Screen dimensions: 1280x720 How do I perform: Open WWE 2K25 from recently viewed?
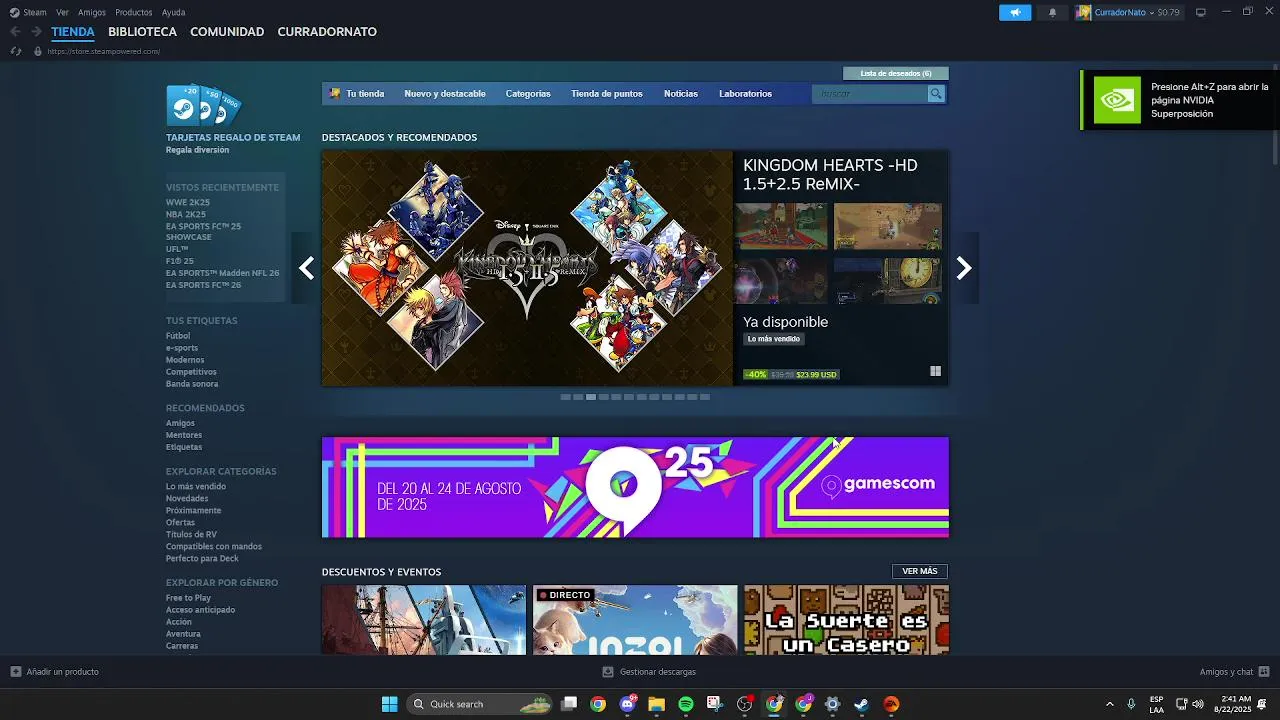coord(188,203)
